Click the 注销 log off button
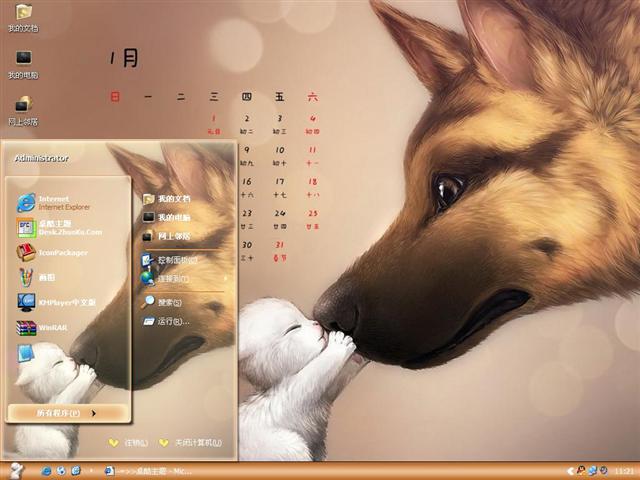This screenshot has width=640, height=480. coord(128,443)
